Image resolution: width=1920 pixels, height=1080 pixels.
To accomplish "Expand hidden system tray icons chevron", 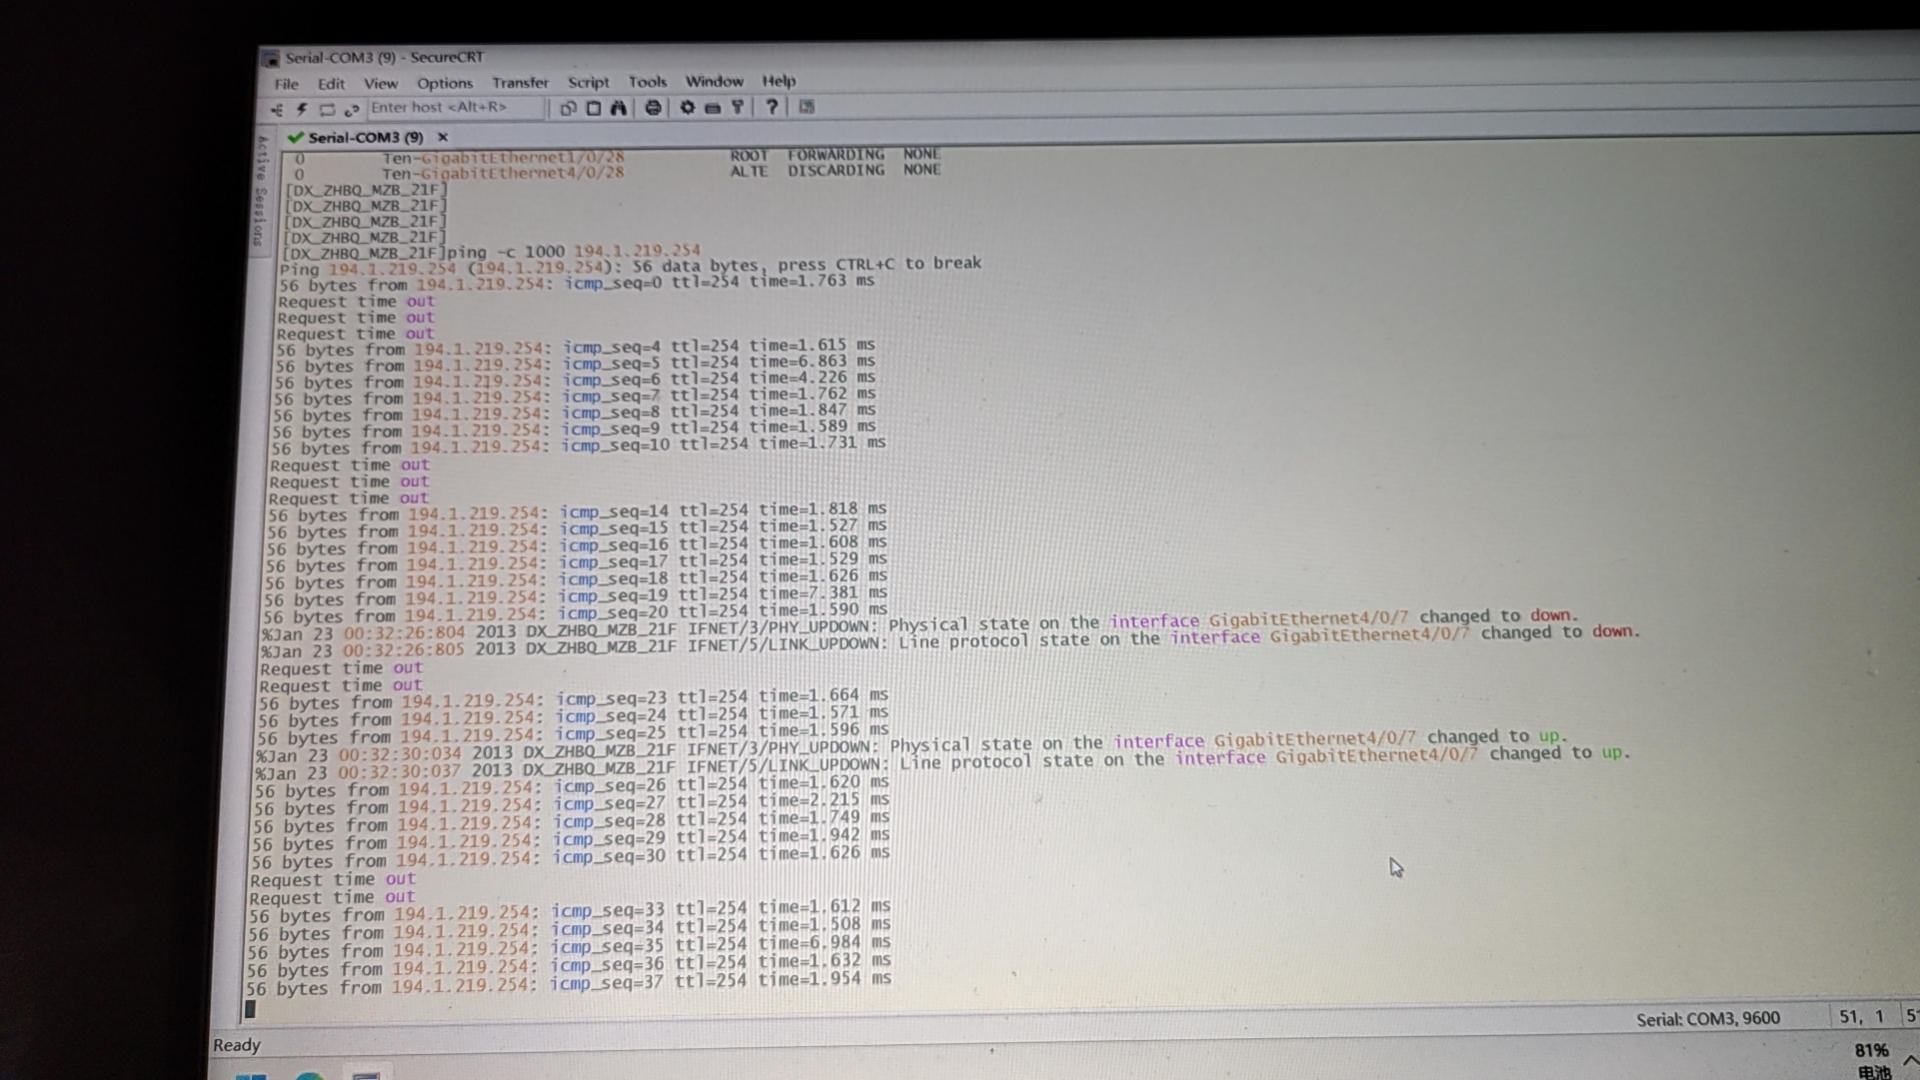I will (x=1909, y=1060).
